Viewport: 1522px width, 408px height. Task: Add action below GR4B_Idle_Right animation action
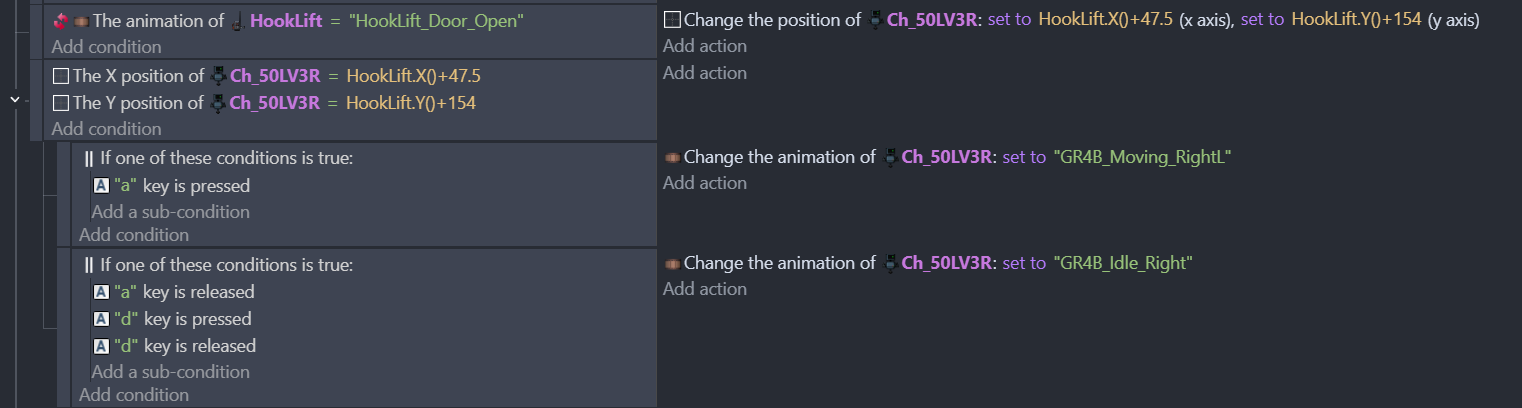[x=704, y=289]
